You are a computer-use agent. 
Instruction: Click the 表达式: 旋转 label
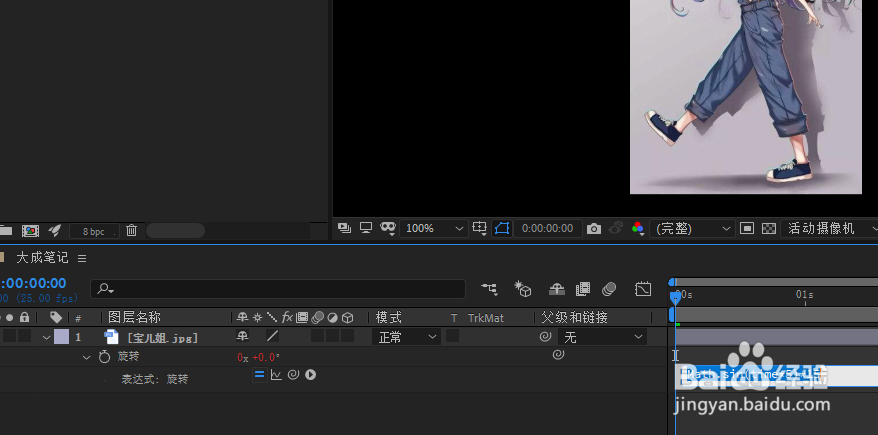click(x=155, y=379)
